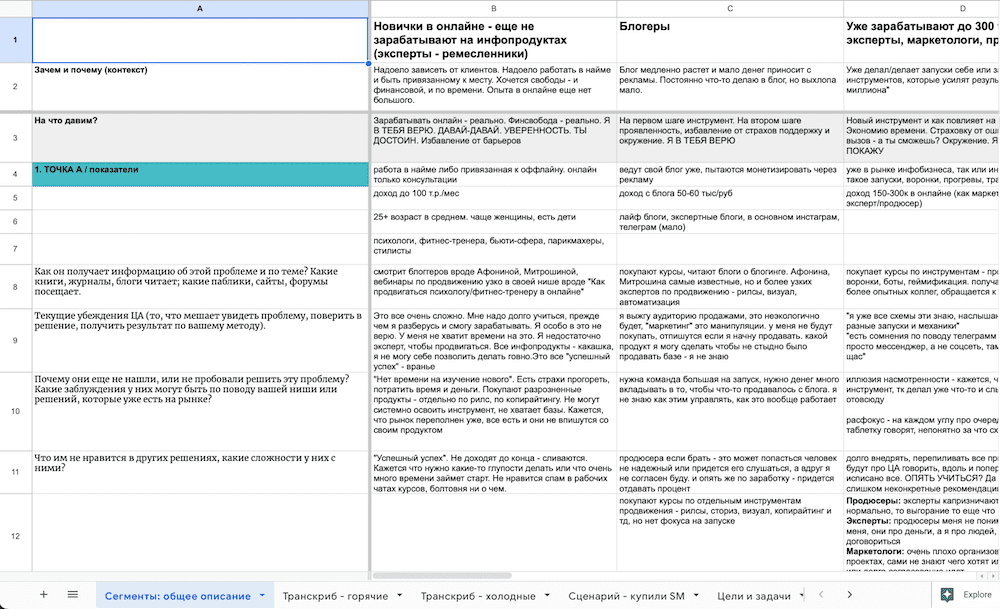
Task: Select row 2 header
Action: pyautogui.click(x=15, y=87)
